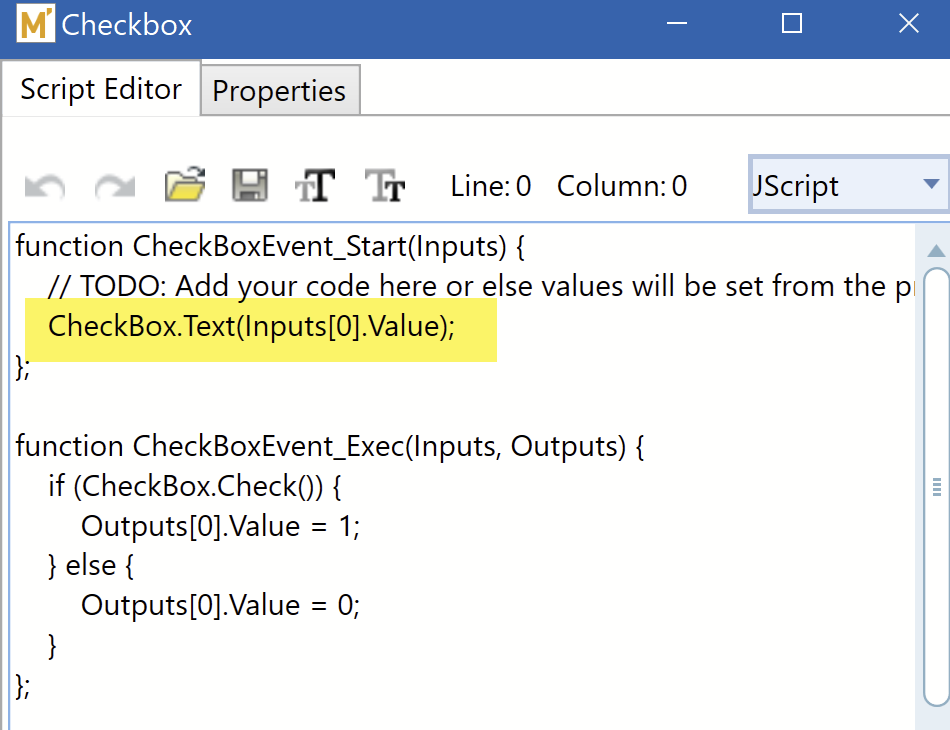Viewport: 950px width, 730px height.
Task: Click the vertical scrollbar thumb
Action: [x=936, y=485]
